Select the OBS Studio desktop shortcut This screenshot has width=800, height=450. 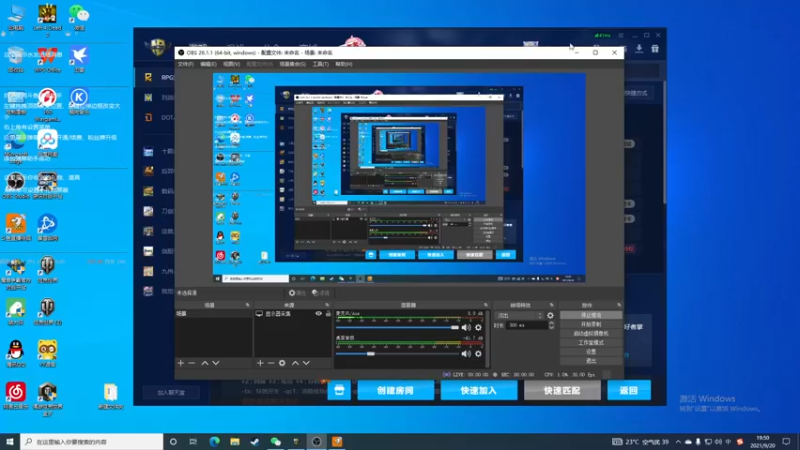(x=16, y=185)
